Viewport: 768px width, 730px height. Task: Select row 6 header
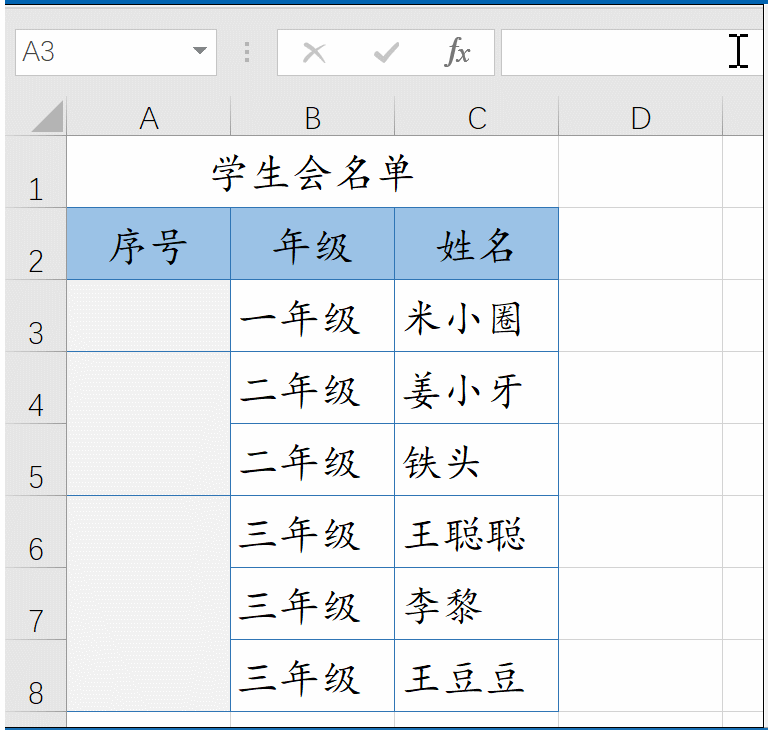(x=36, y=532)
